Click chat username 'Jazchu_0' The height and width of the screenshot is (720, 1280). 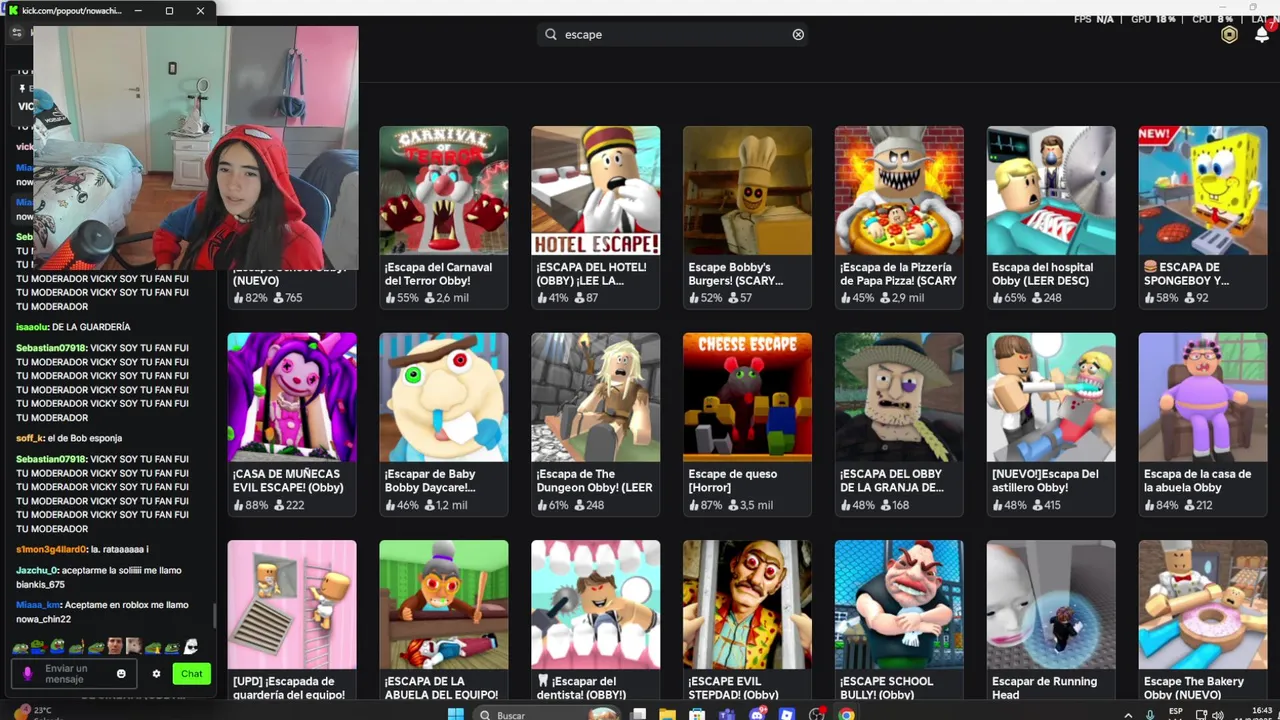click(x=37, y=570)
